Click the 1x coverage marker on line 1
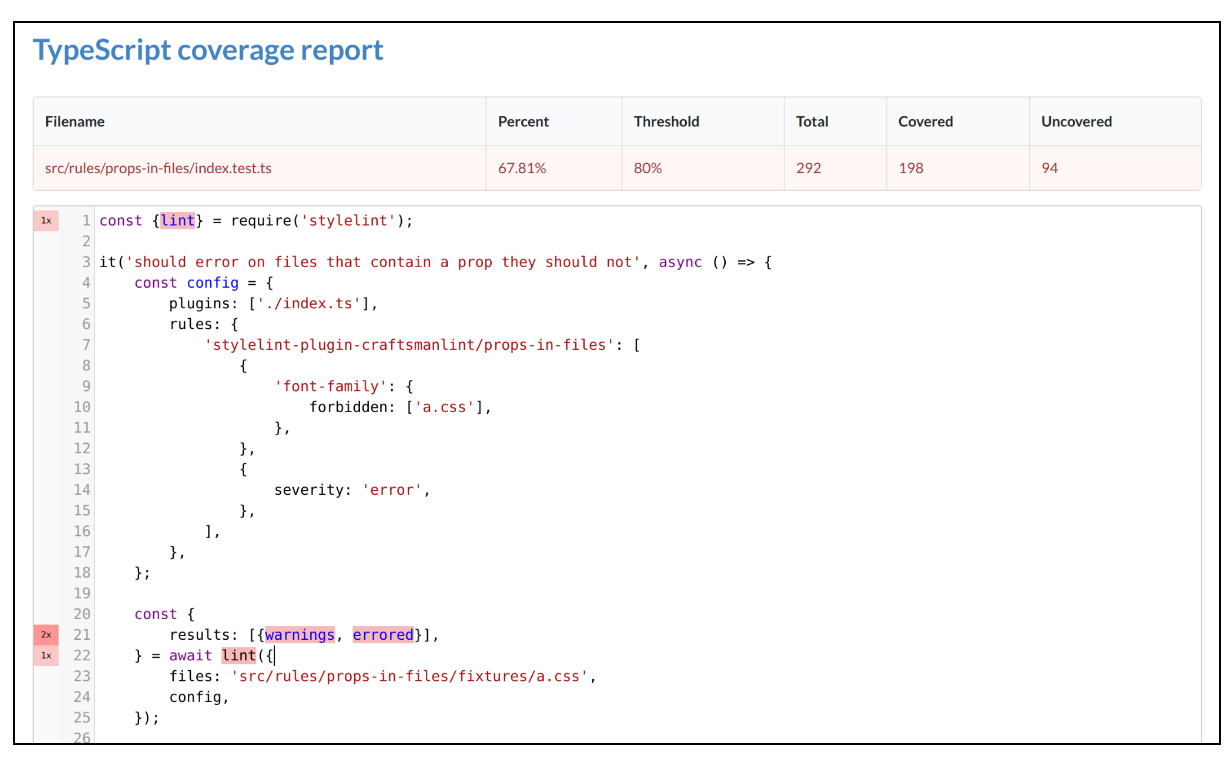Image resolution: width=1231 pixels, height=762 pixels. point(46,220)
